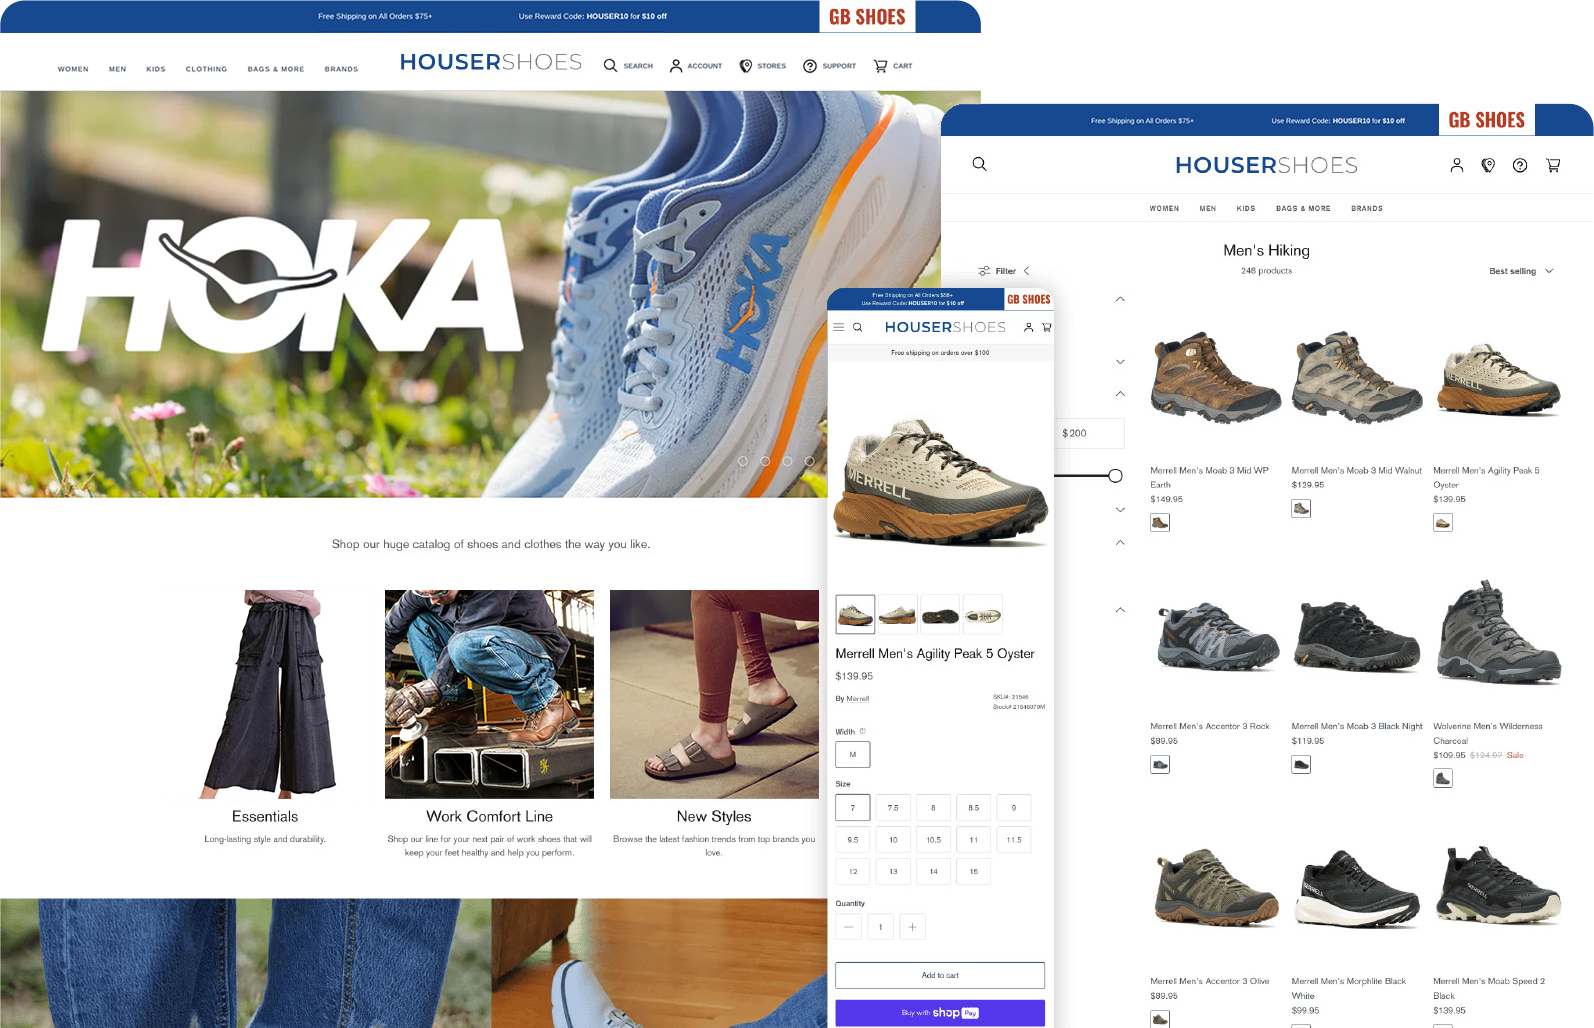Screen dimensions: 1594x1028
Task: Click Buy with Shop Pay button
Action: 940,1013
